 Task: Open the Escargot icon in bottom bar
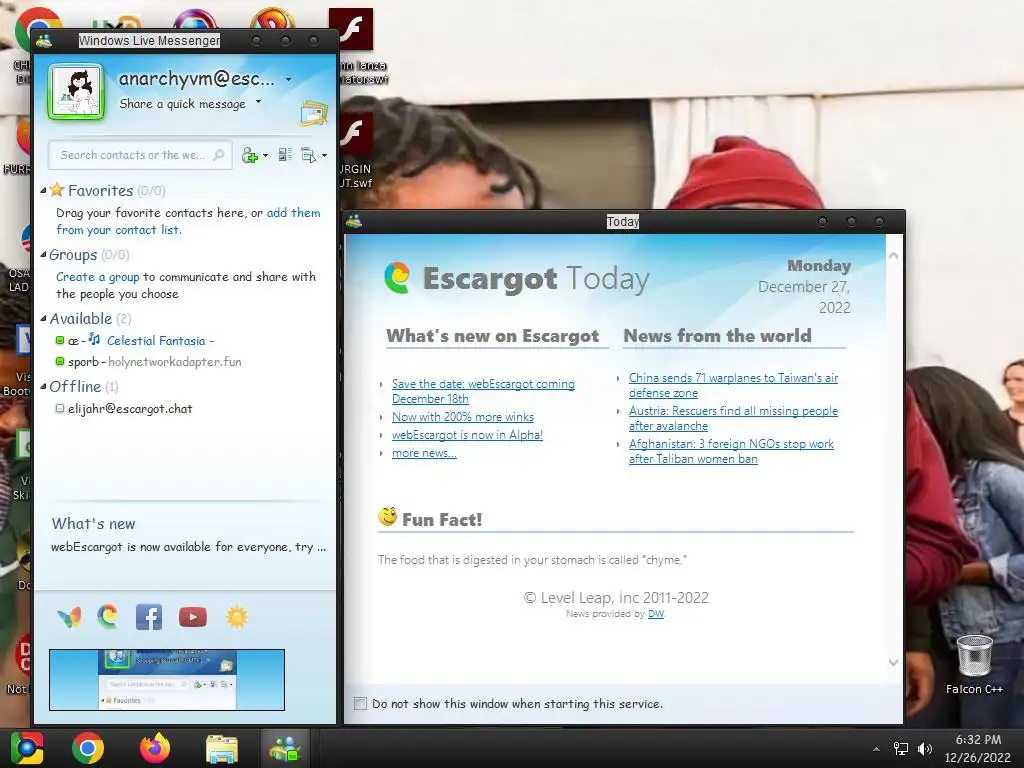pyautogui.click(x=108, y=616)
